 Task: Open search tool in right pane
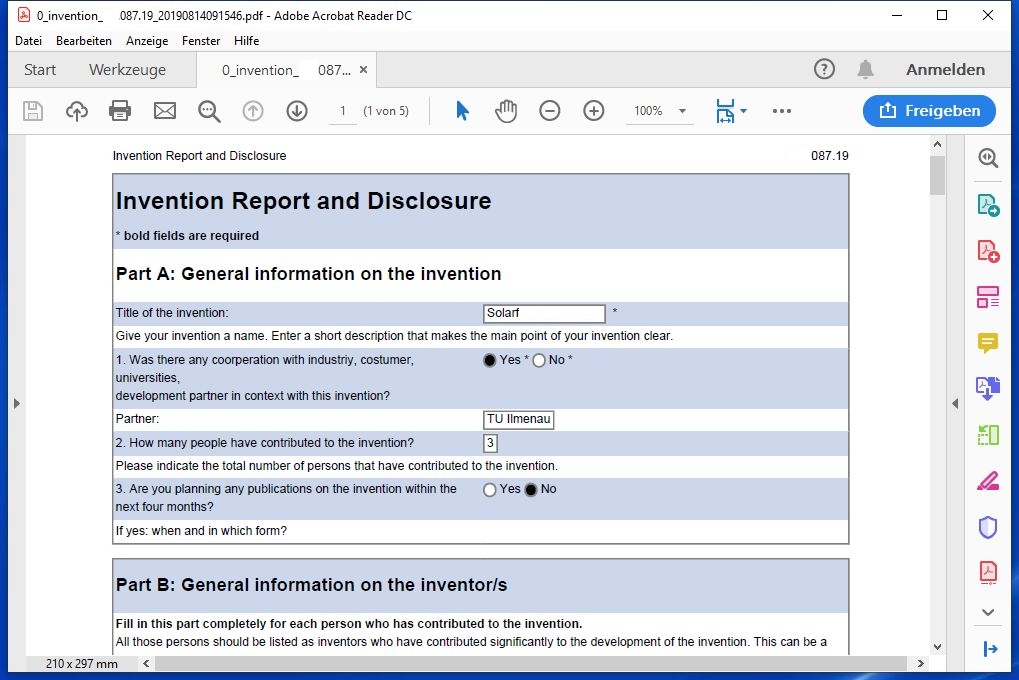tap(988, 158)
